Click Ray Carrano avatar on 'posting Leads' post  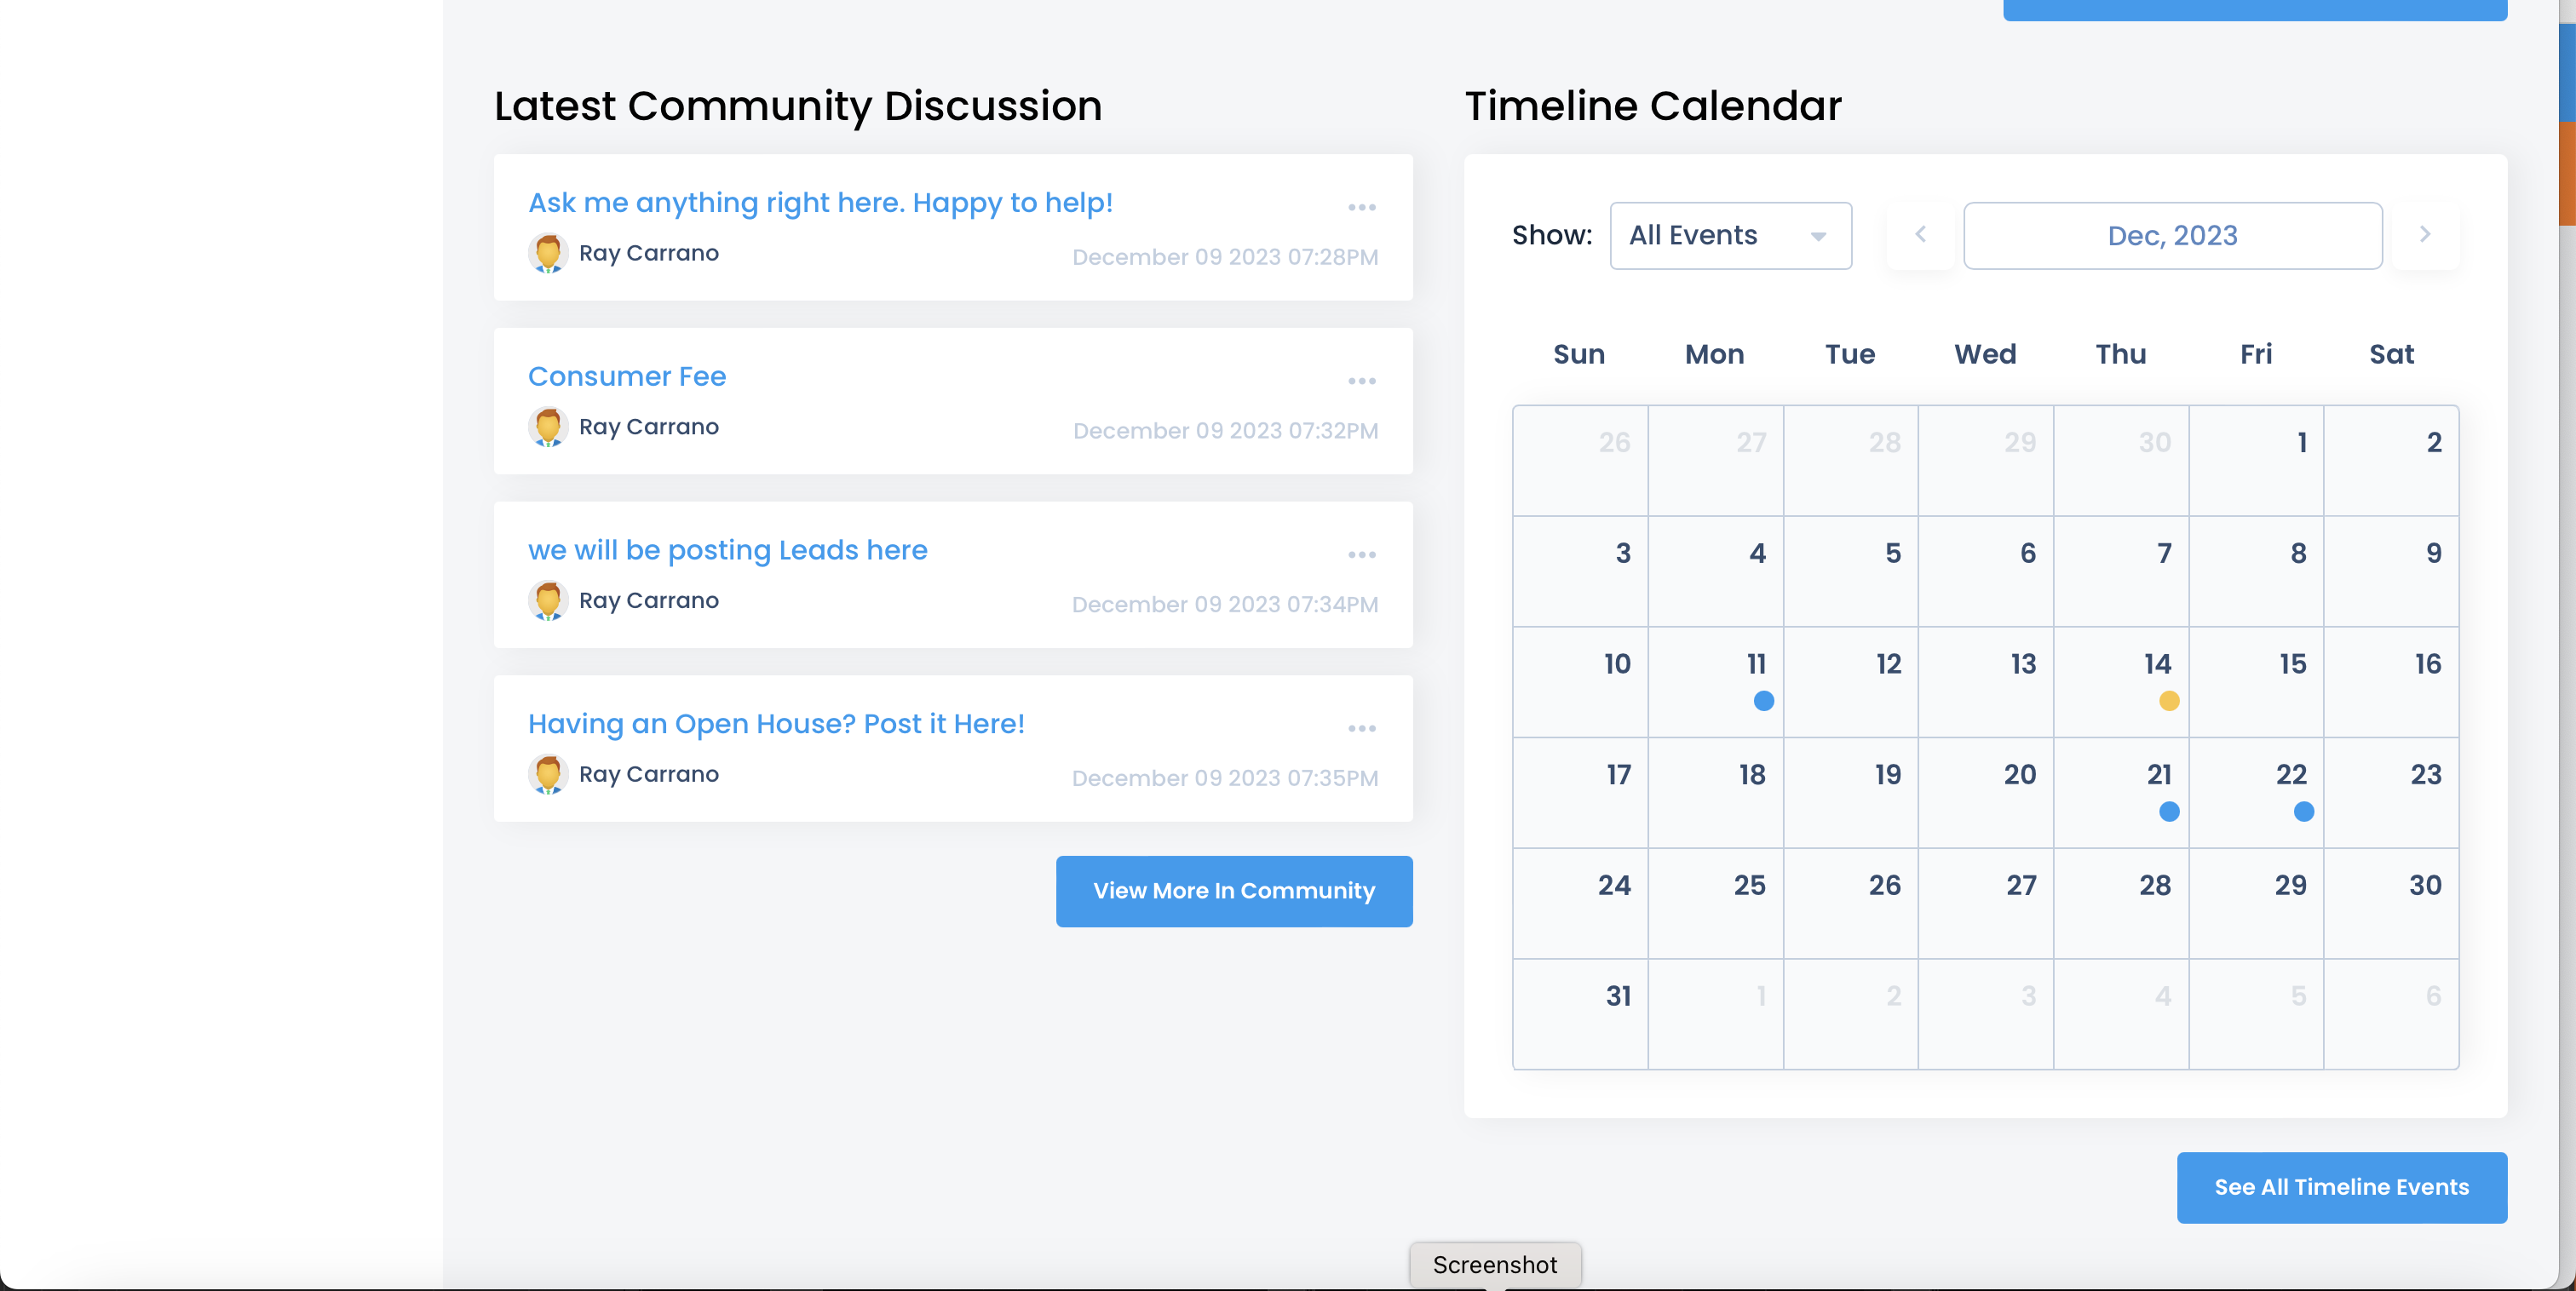pyautogui.click(x=548, y=601)
